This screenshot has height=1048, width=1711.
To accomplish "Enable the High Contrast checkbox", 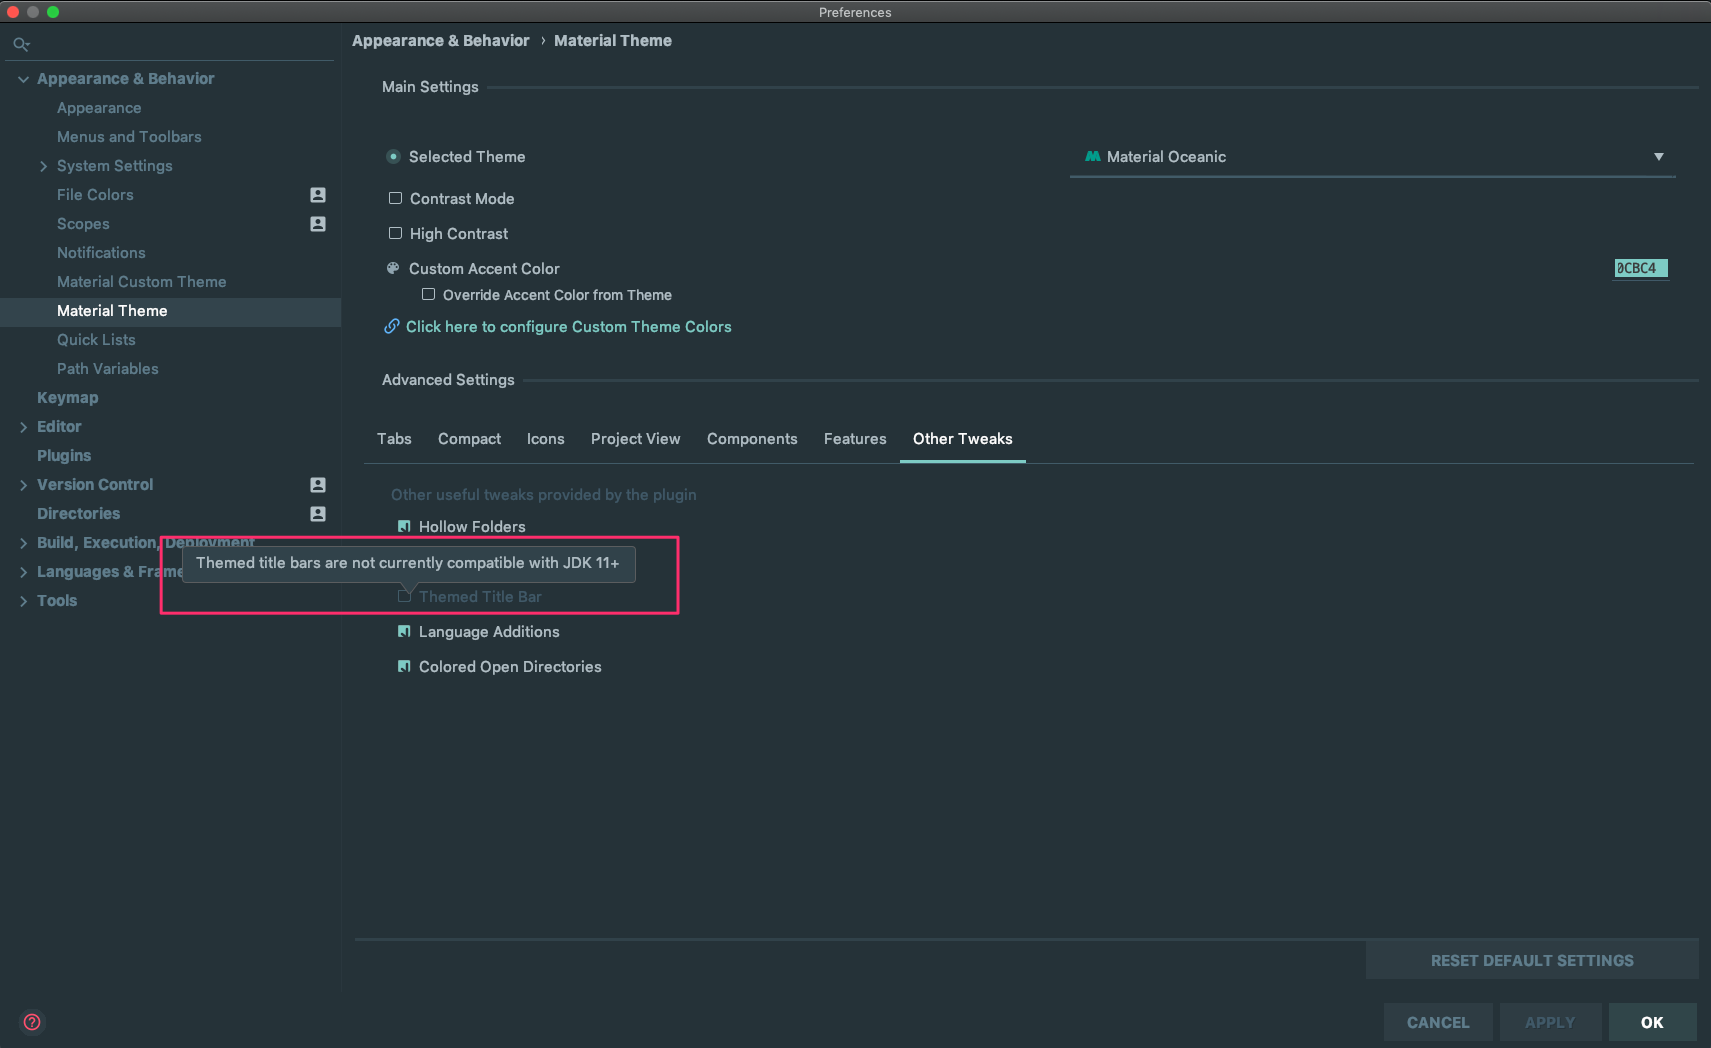I will 395,233.
